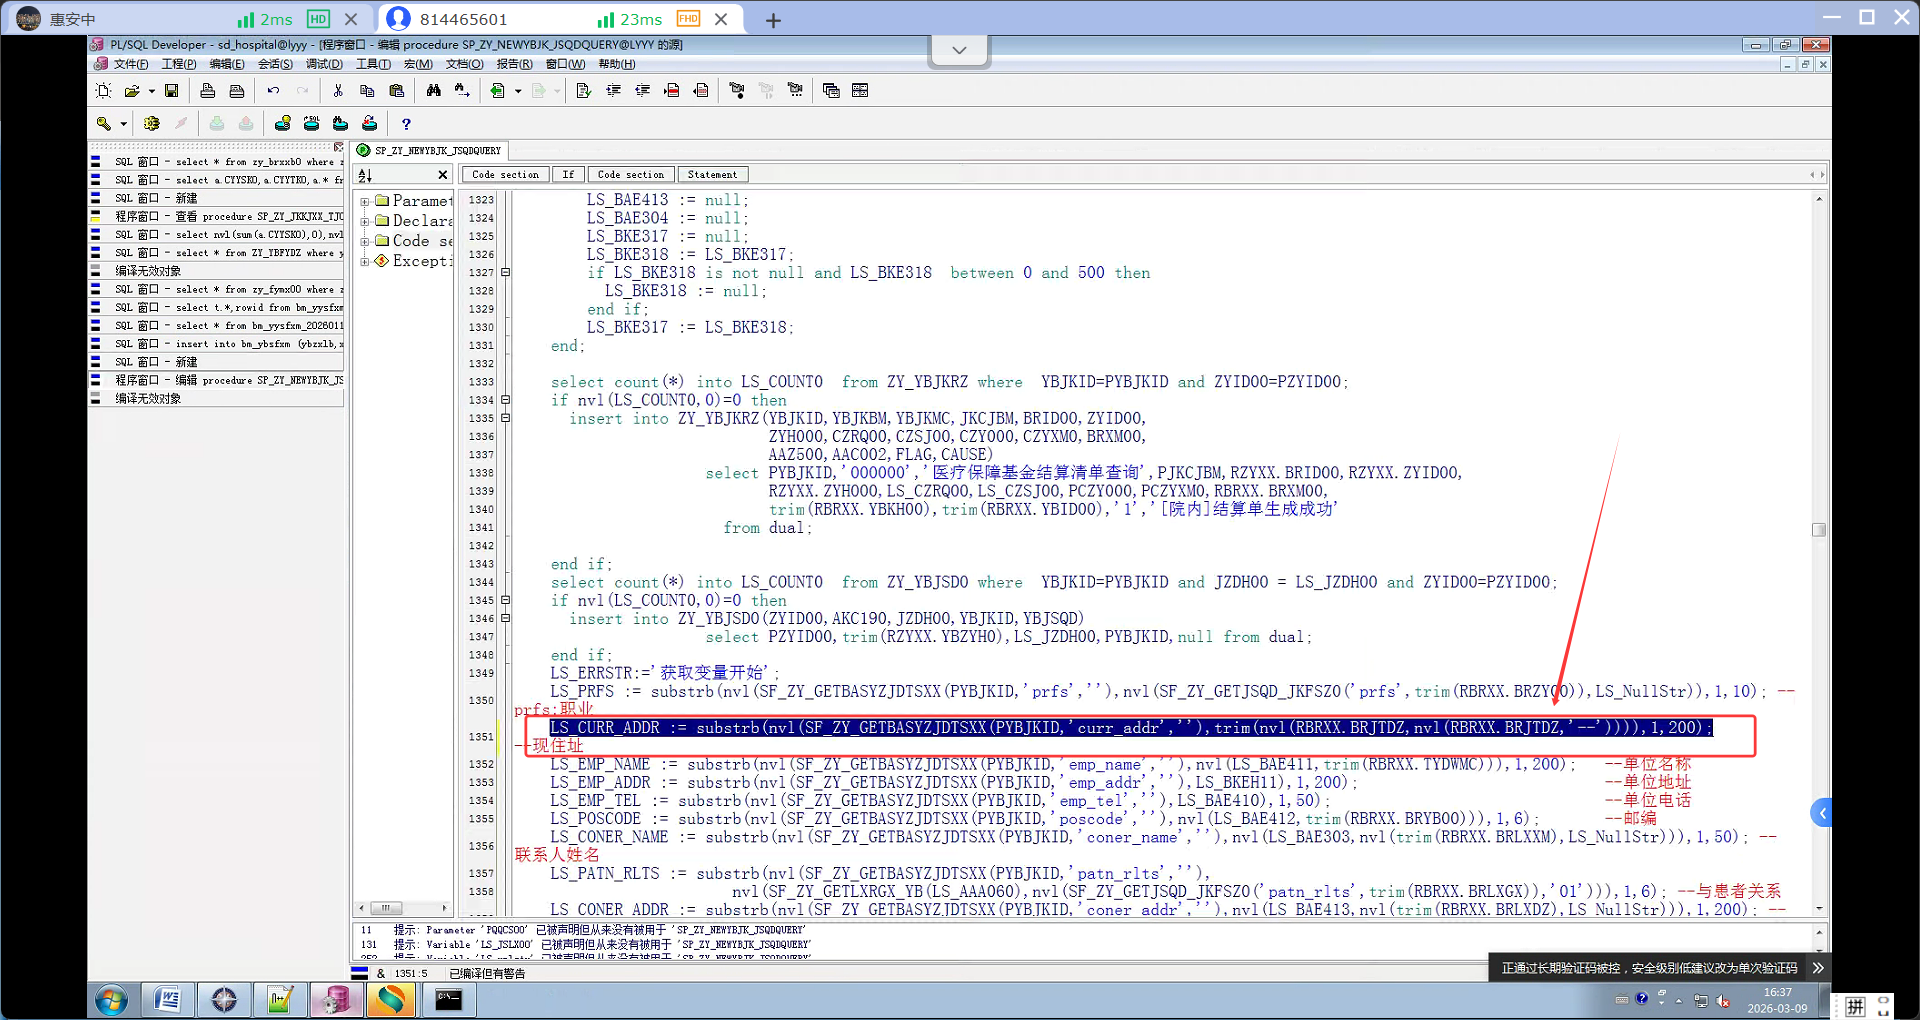Click alphabetical sort icon in code contents

[366, 175]
